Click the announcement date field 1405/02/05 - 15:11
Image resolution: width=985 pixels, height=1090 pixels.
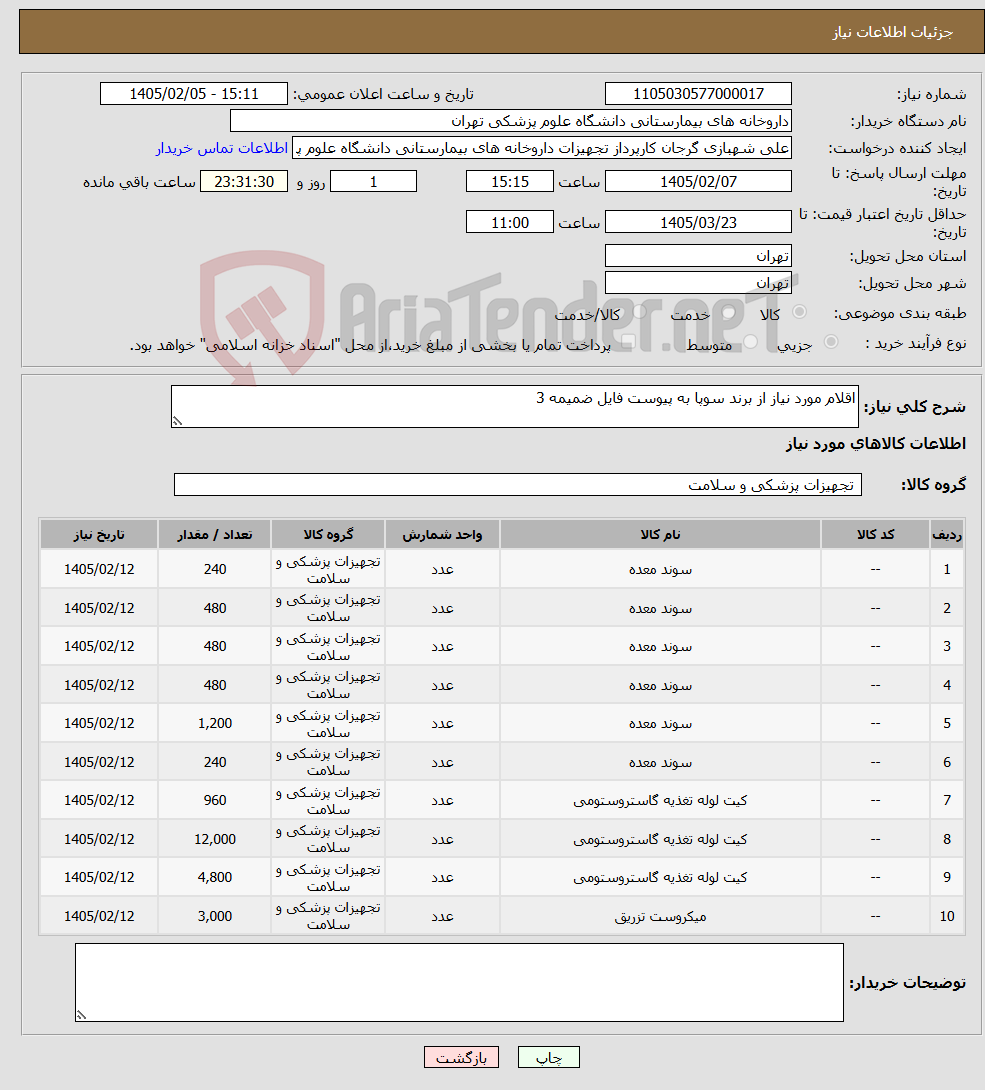194,94
